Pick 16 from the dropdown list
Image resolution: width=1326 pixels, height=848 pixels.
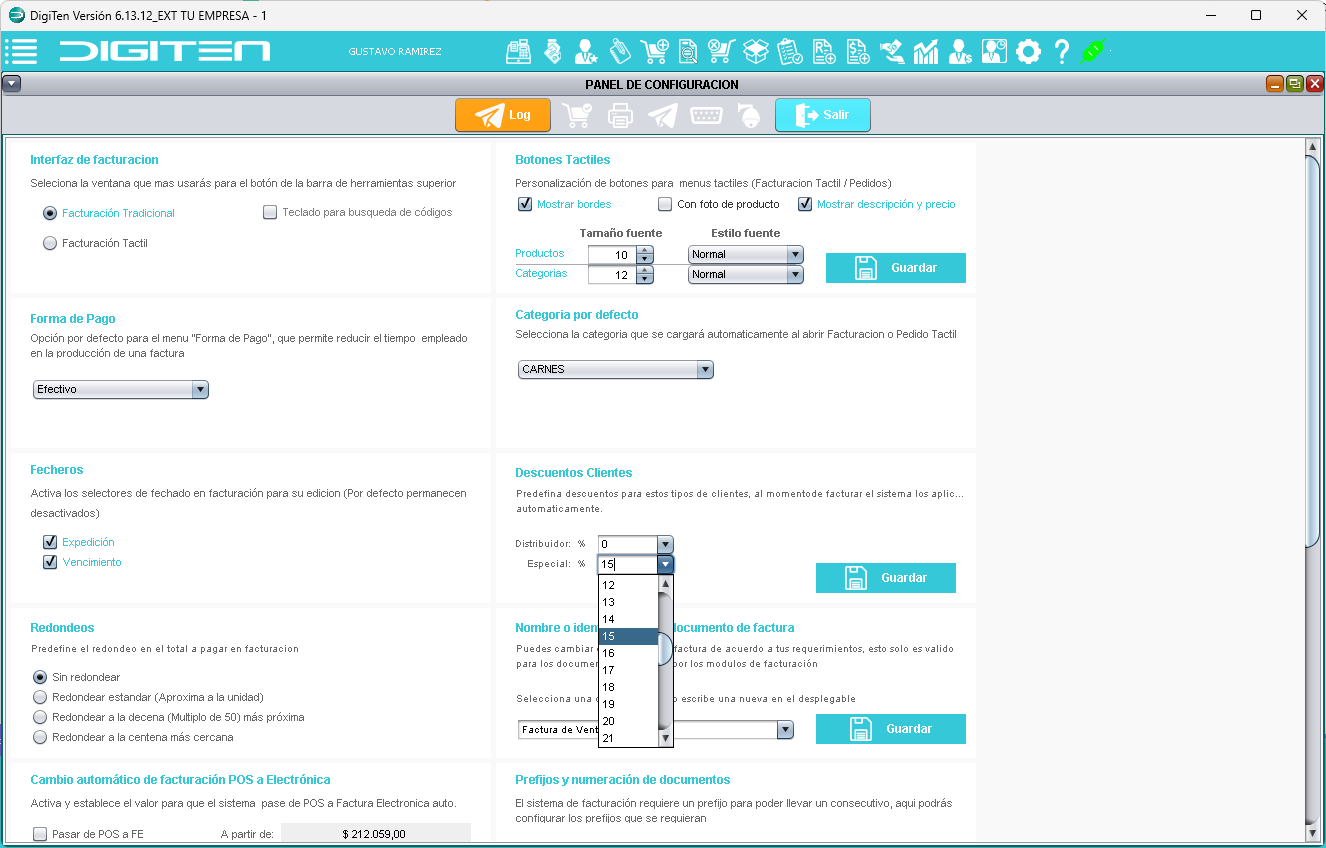[x=628, y=653]
